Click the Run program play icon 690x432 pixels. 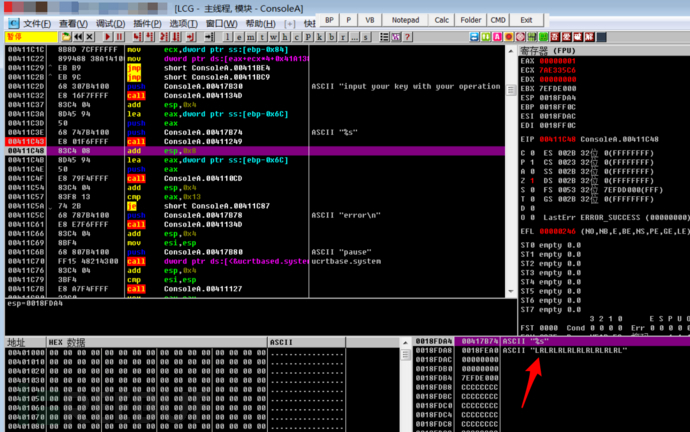[108, 36]
